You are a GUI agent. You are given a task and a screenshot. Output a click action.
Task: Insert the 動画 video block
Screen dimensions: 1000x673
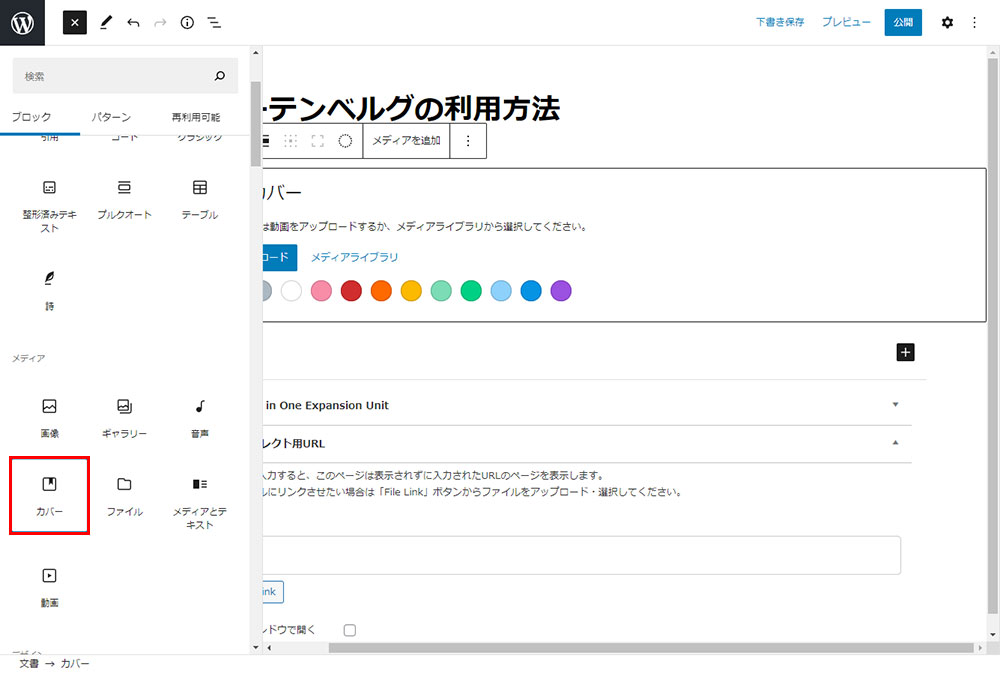click(x=49, y=585)
